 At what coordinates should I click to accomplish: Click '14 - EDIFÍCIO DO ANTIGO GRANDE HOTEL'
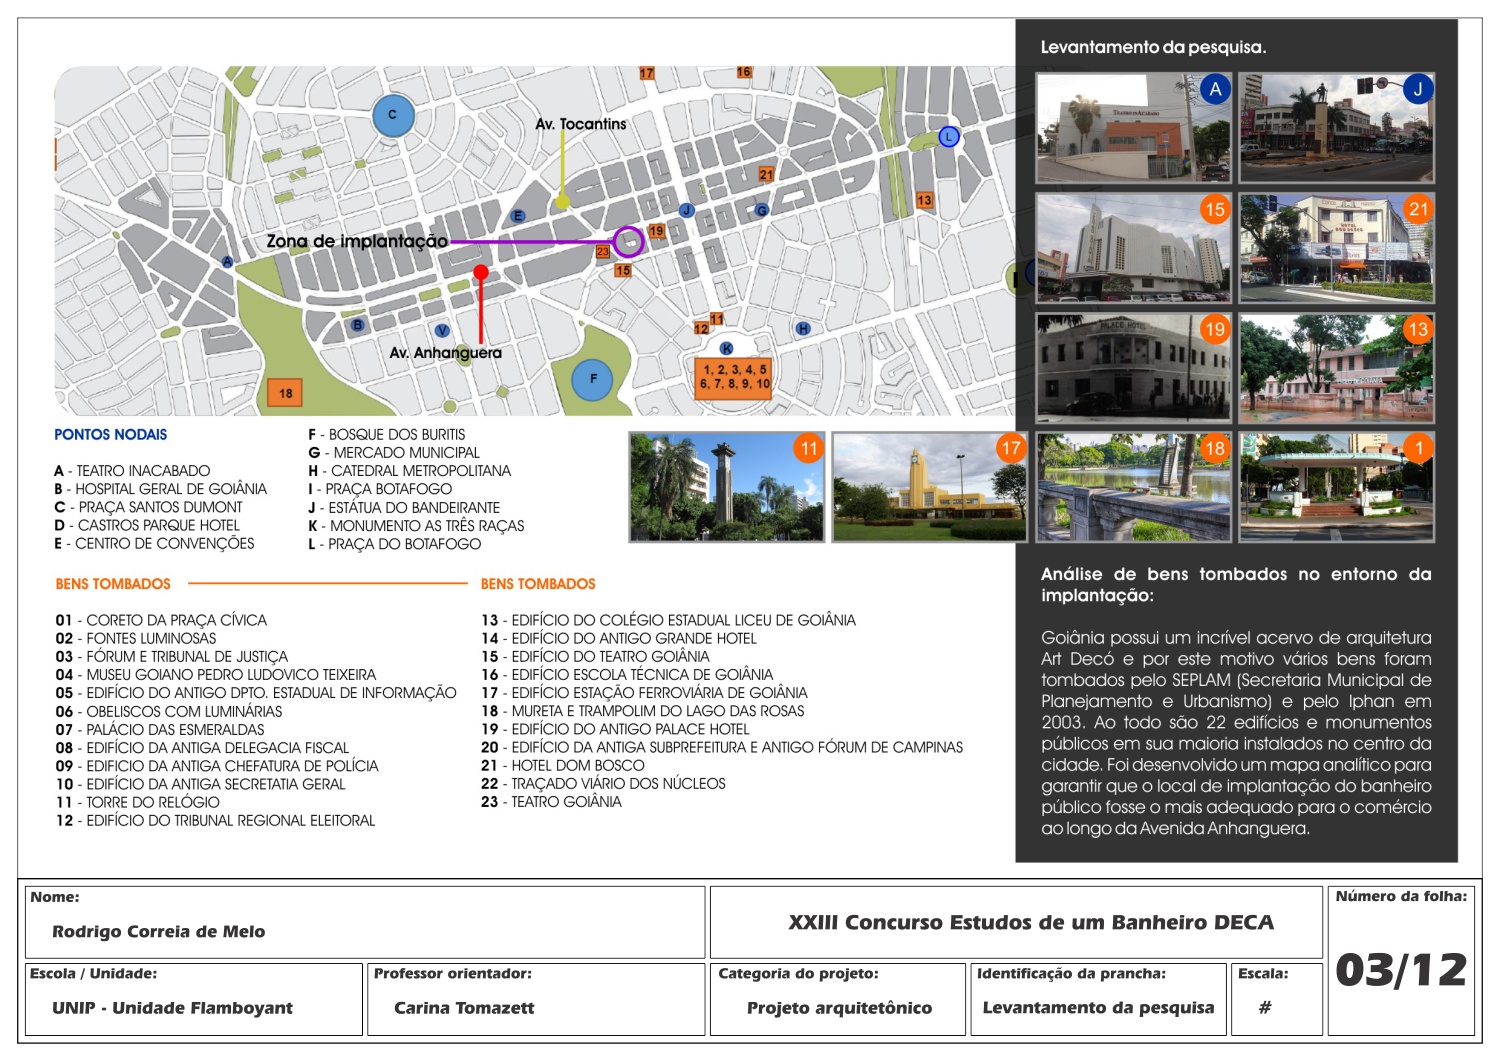(x=619, y=638)
